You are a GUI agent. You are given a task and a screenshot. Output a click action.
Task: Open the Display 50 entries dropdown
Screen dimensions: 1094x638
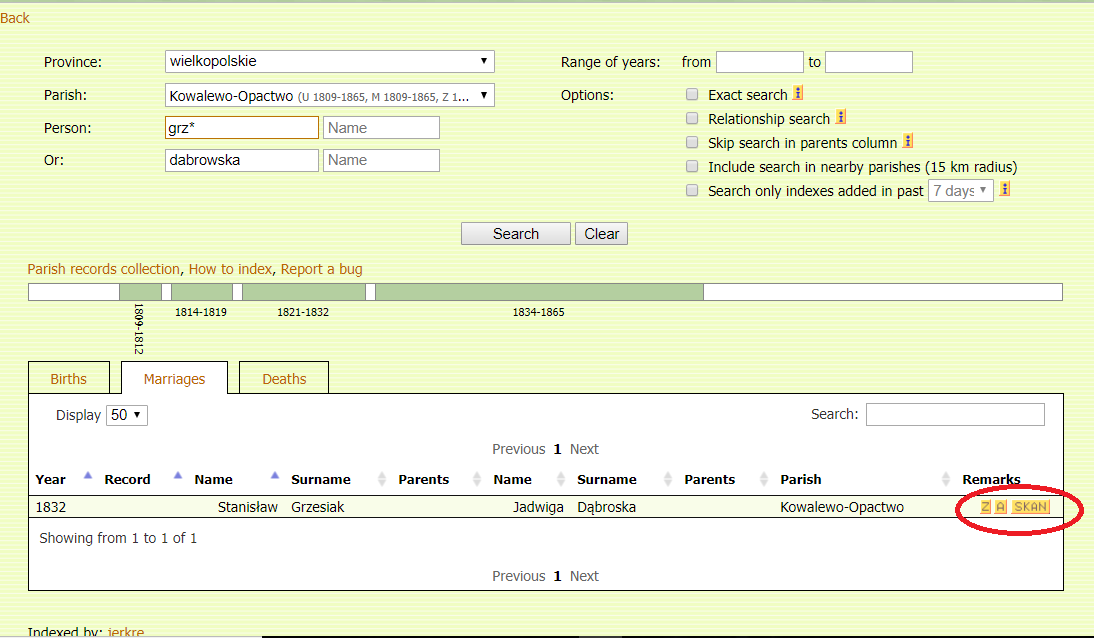tap(127, 415)
